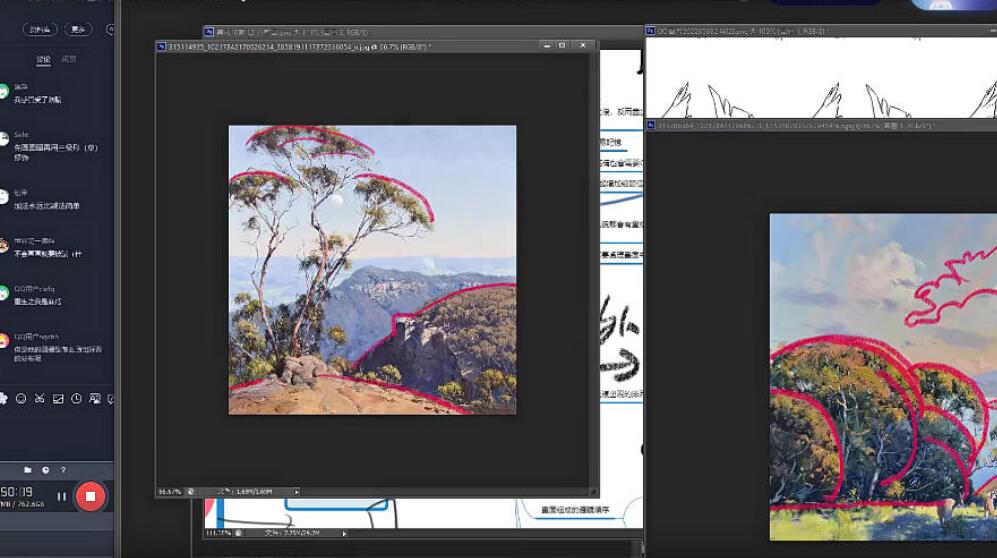
Task: Click the gum tree painting canvas
Action: tap(373, 270)
